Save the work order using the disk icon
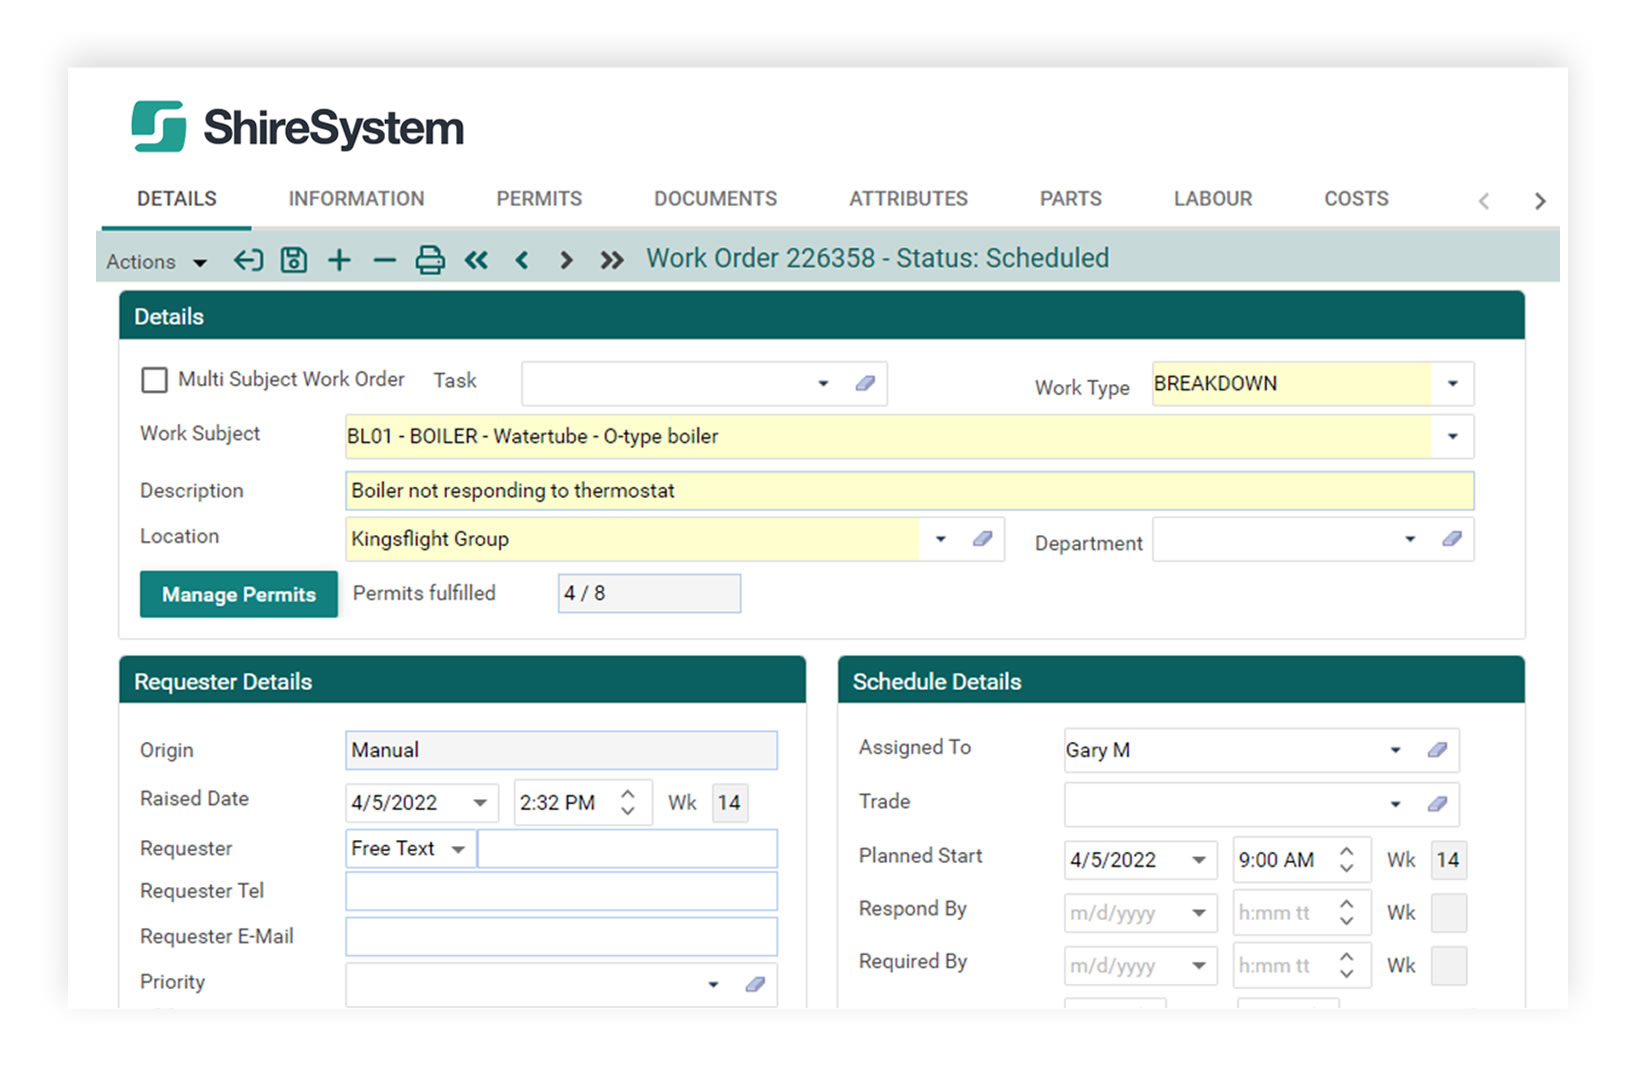Image resolution: width=1636 pixels, height=1076 pixels. tap(294, 260)
